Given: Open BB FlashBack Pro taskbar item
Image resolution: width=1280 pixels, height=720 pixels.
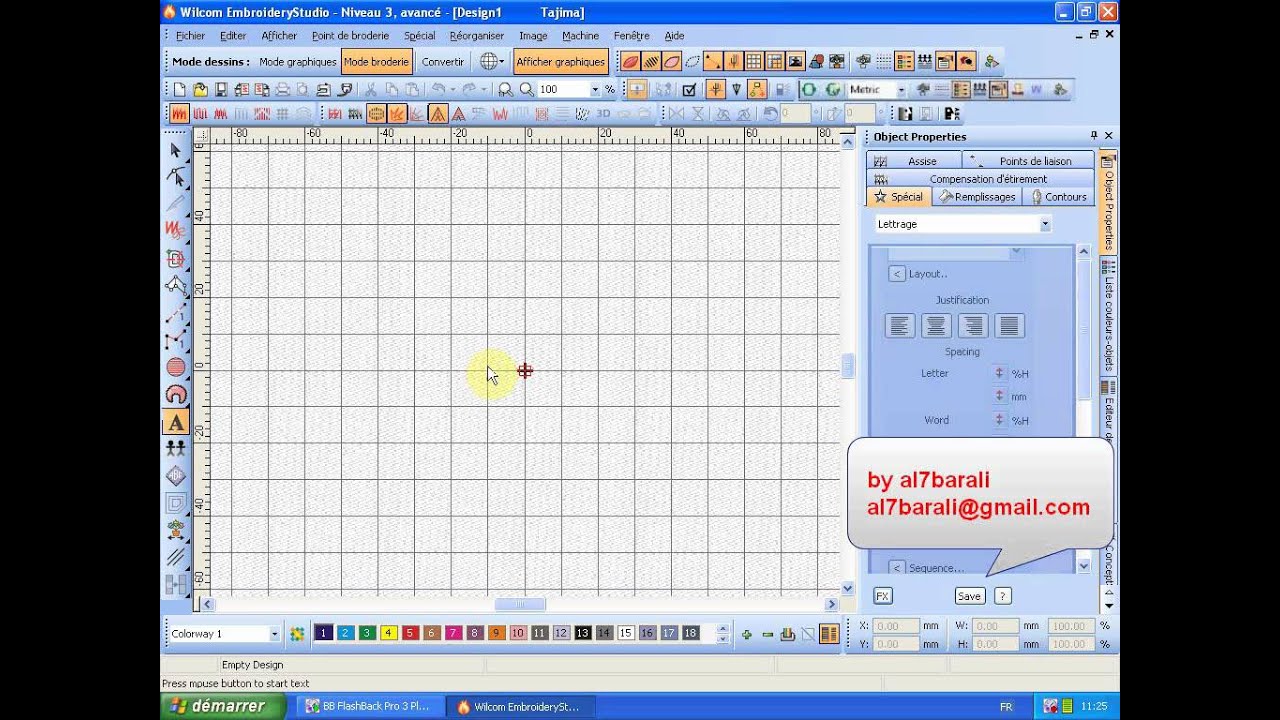Looking at the screenshot, I should (x=369, y=706).
